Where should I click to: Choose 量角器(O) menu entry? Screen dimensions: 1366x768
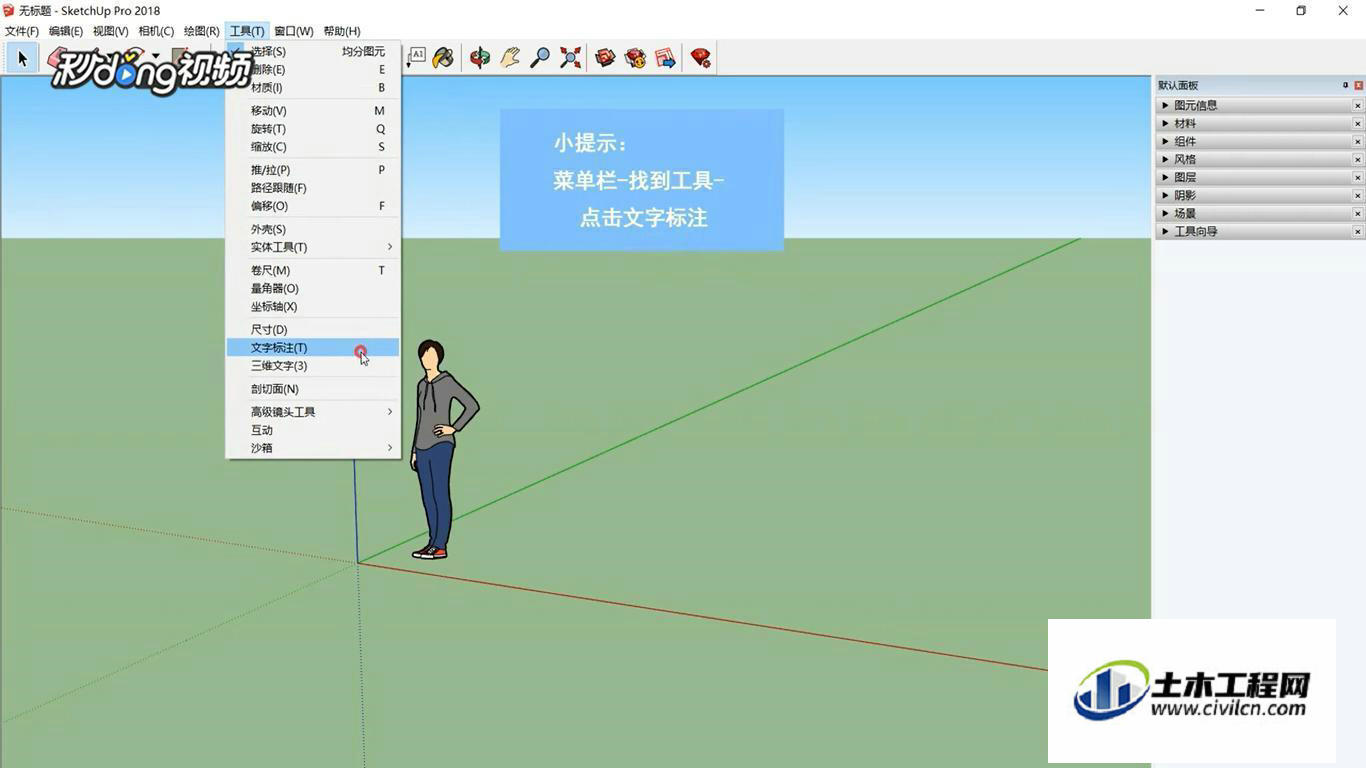[x=313, y=288]
